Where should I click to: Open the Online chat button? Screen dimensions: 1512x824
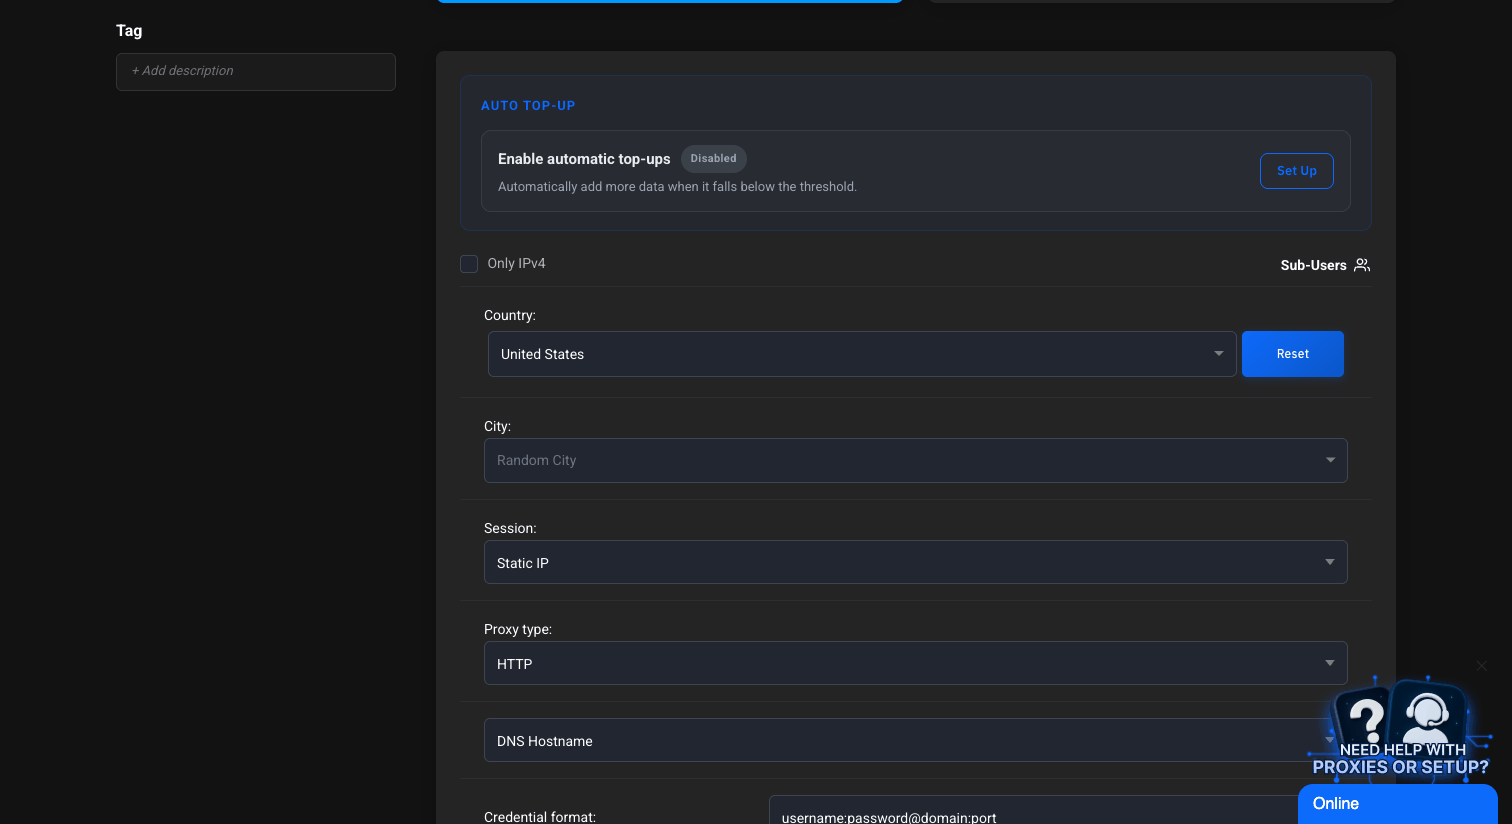pyautogui.click(x=1398, y=804)
